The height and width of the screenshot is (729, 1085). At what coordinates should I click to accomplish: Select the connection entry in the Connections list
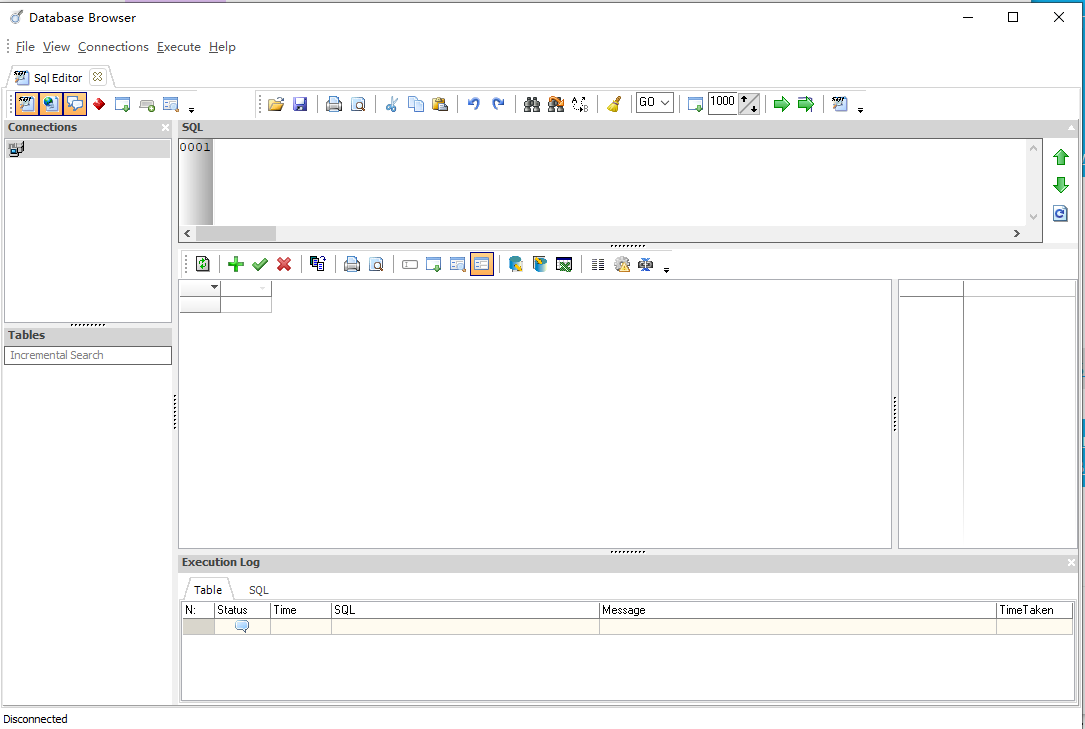click(x=88, y=149)
